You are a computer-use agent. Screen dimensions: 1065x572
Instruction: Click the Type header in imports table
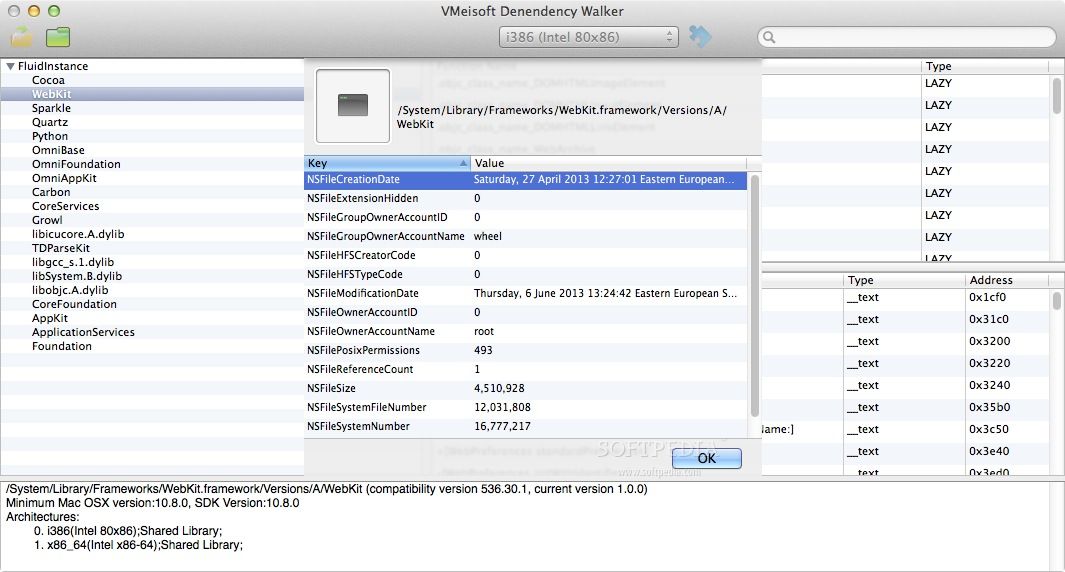pyautogui.click(x=984, y=66)
